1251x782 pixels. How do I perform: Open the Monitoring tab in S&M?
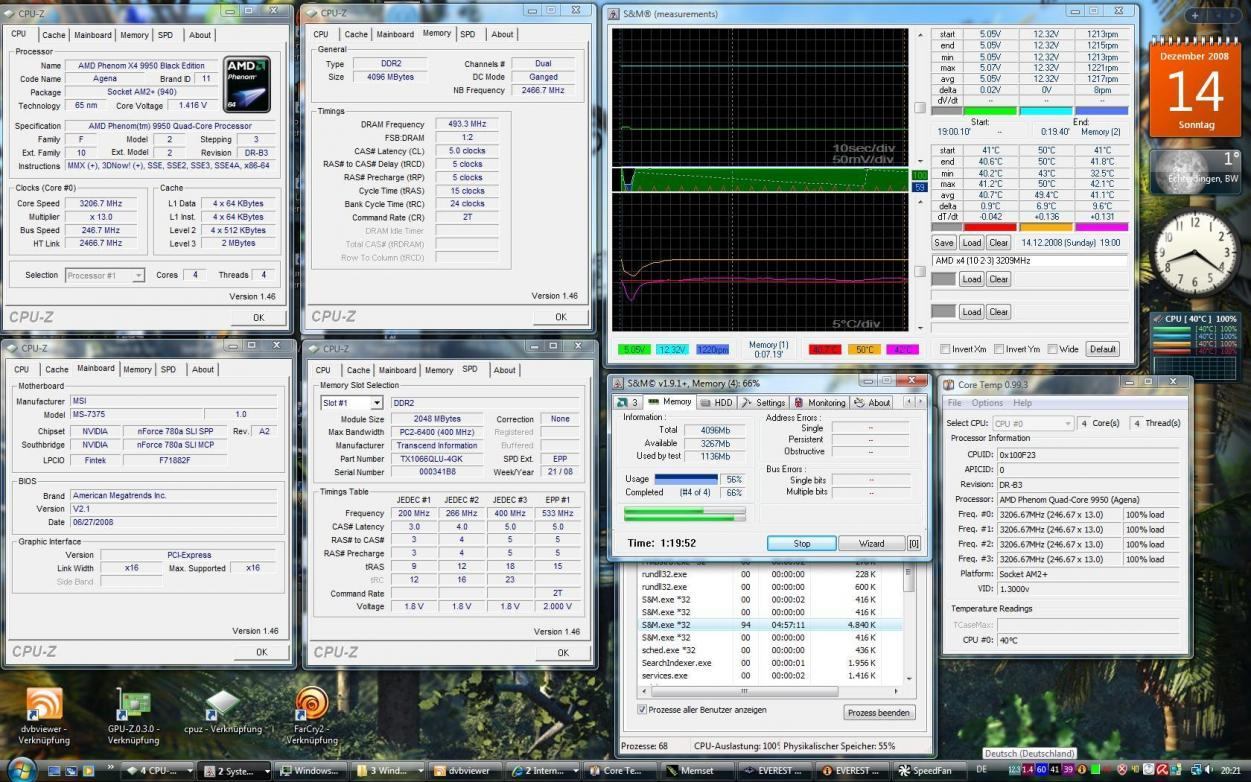click(x=820, y=402)
